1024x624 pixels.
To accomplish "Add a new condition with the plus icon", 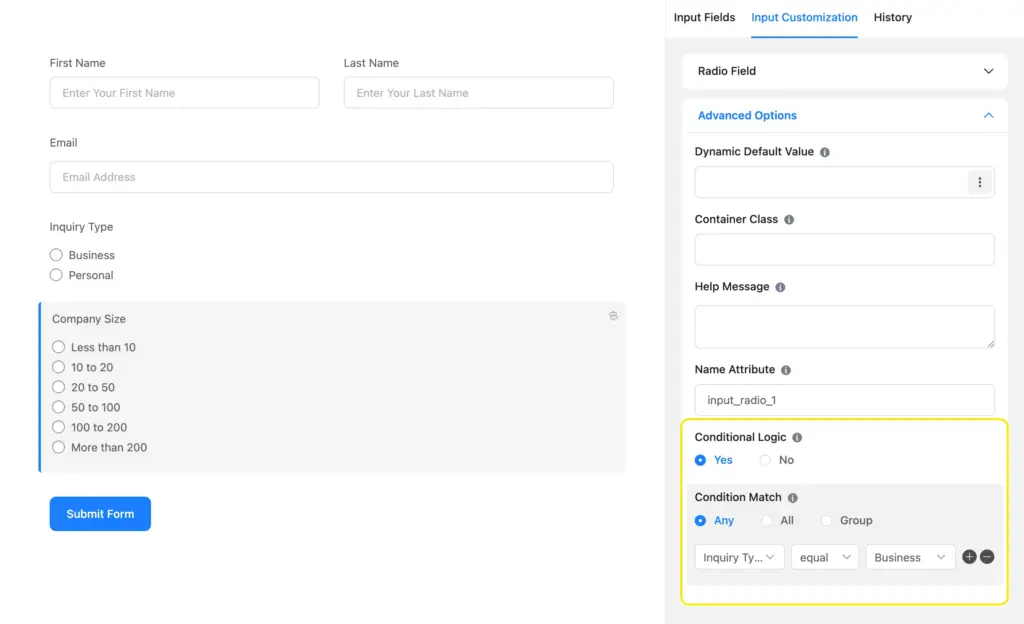I will 970,557.
